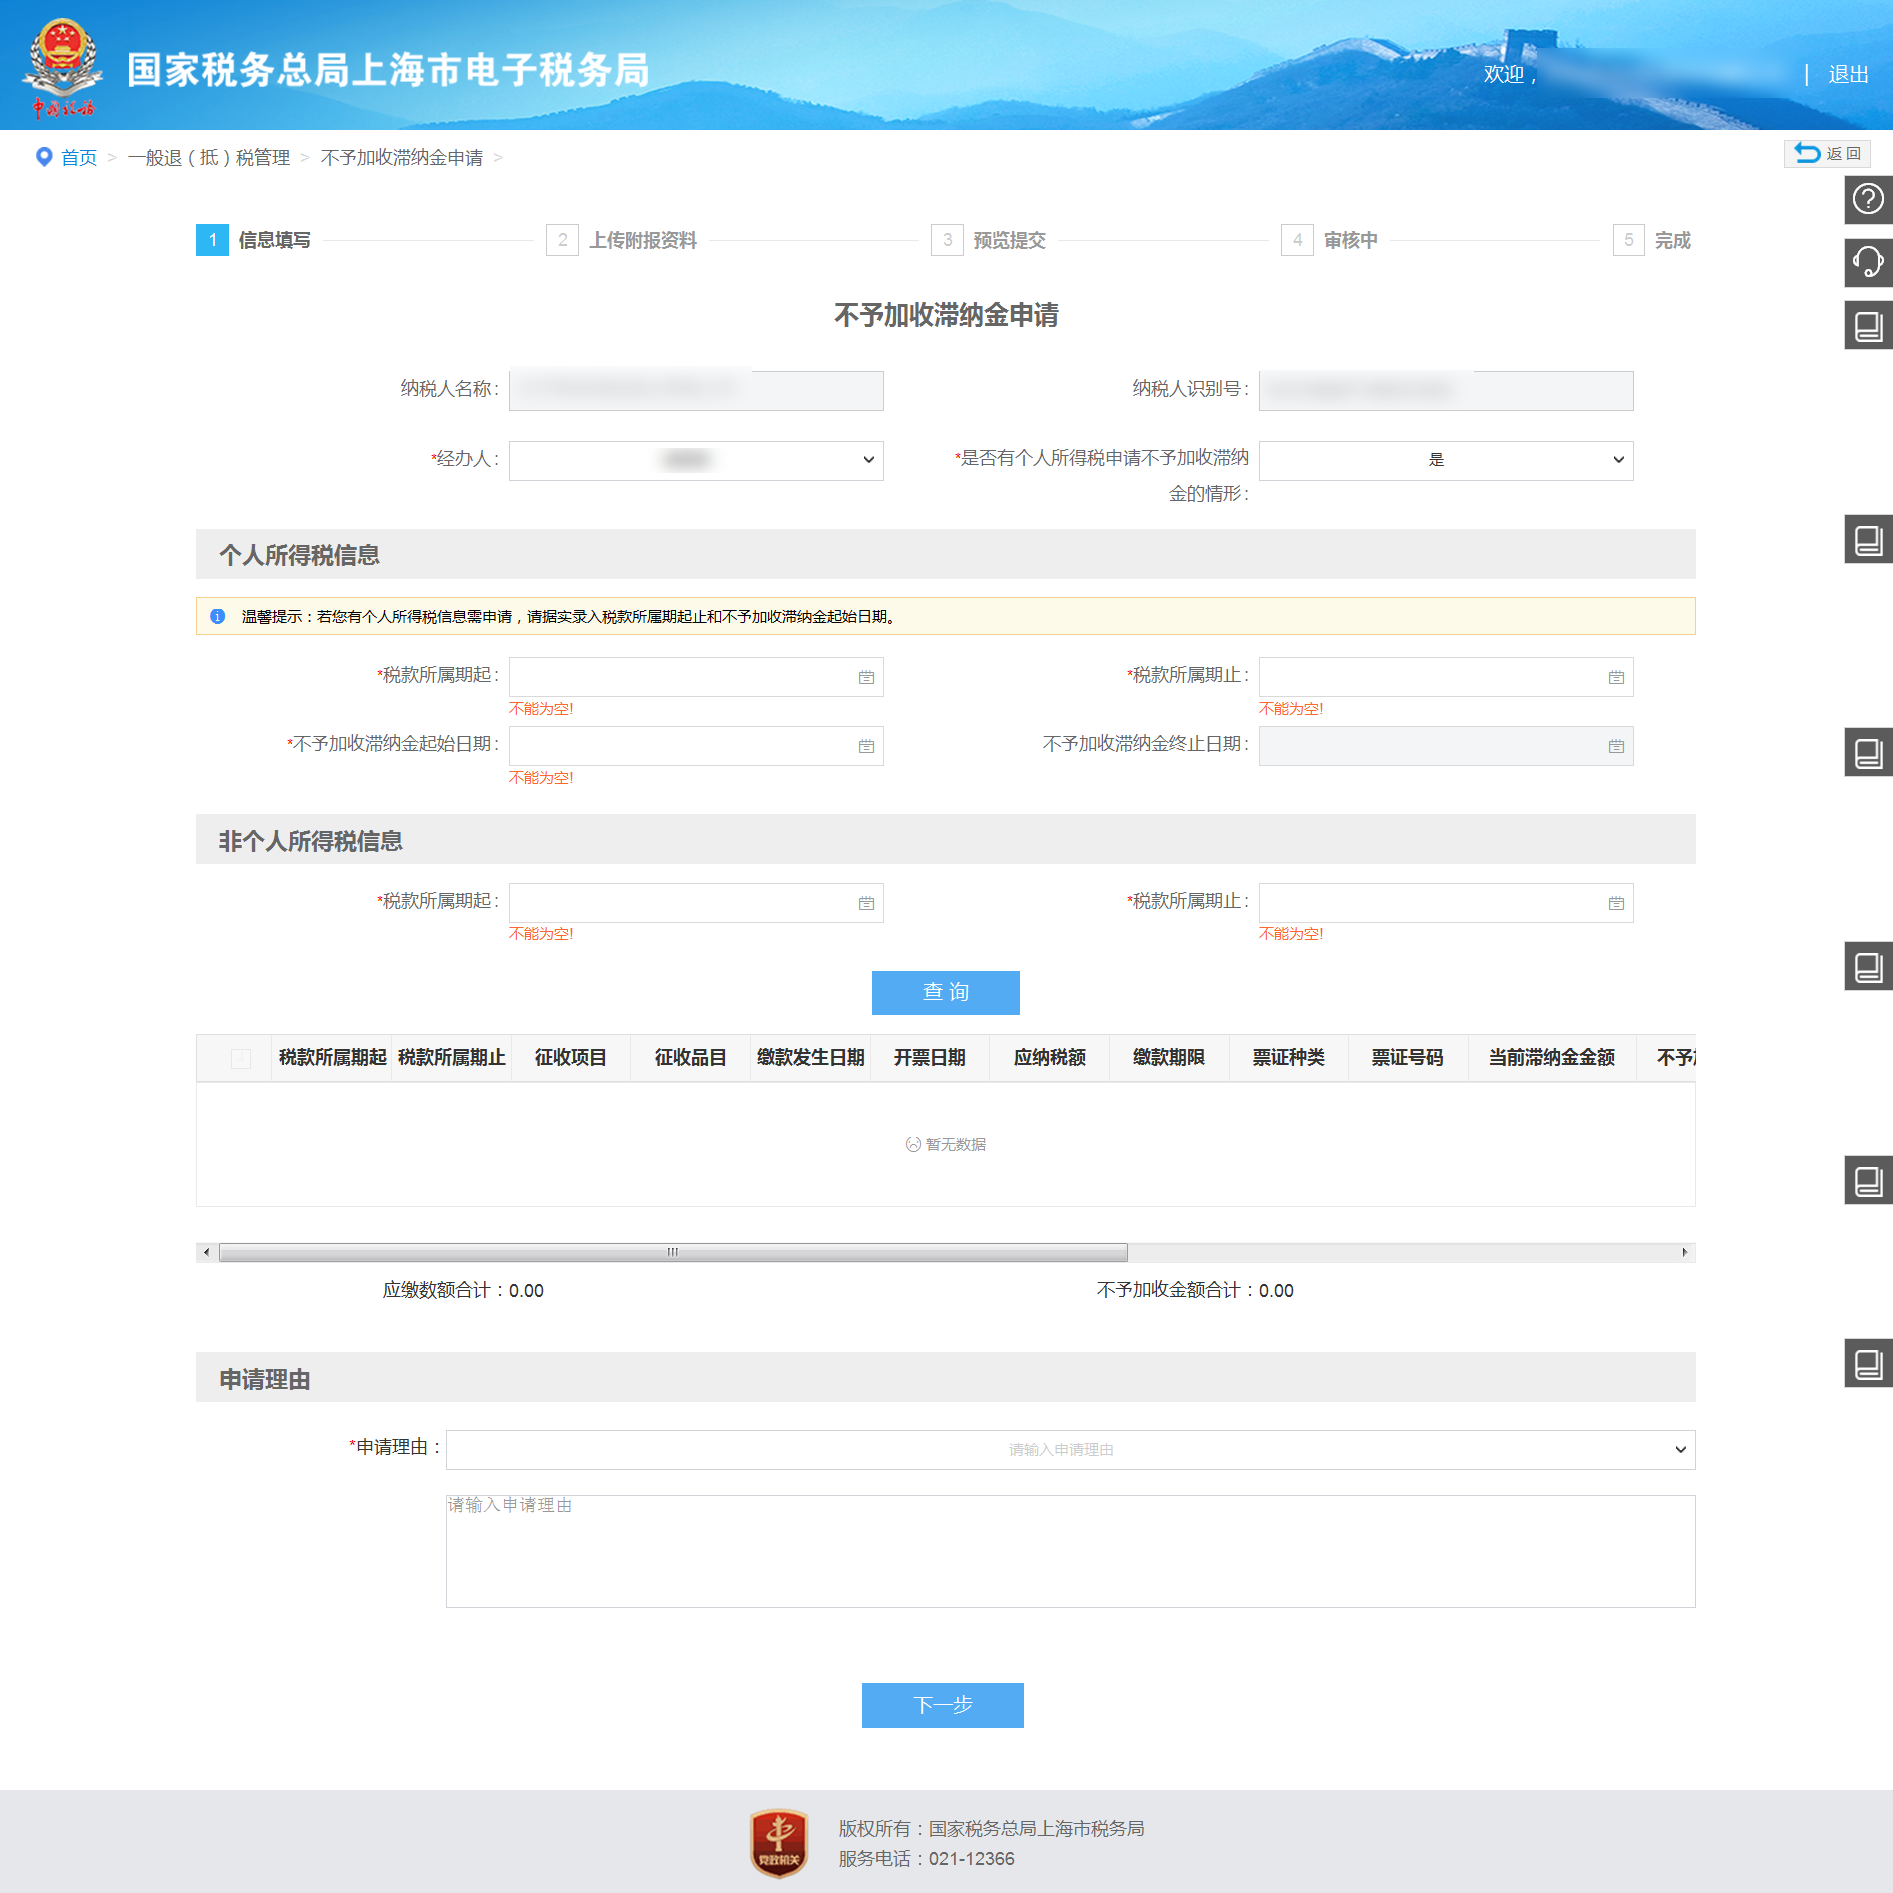Click the info icon in the 温馨提示 banner
1893x1893 pixels.
218,616
